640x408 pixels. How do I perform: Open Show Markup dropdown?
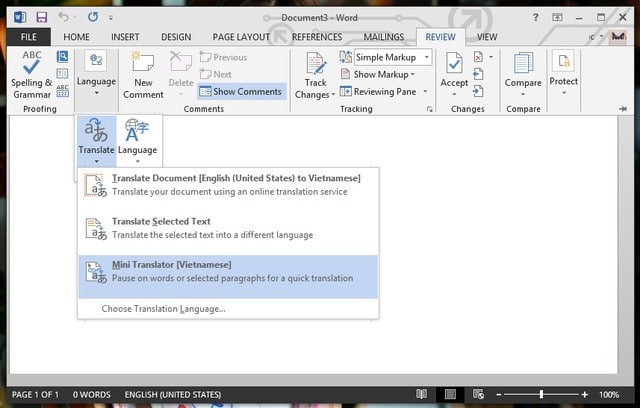click(378, 74)
